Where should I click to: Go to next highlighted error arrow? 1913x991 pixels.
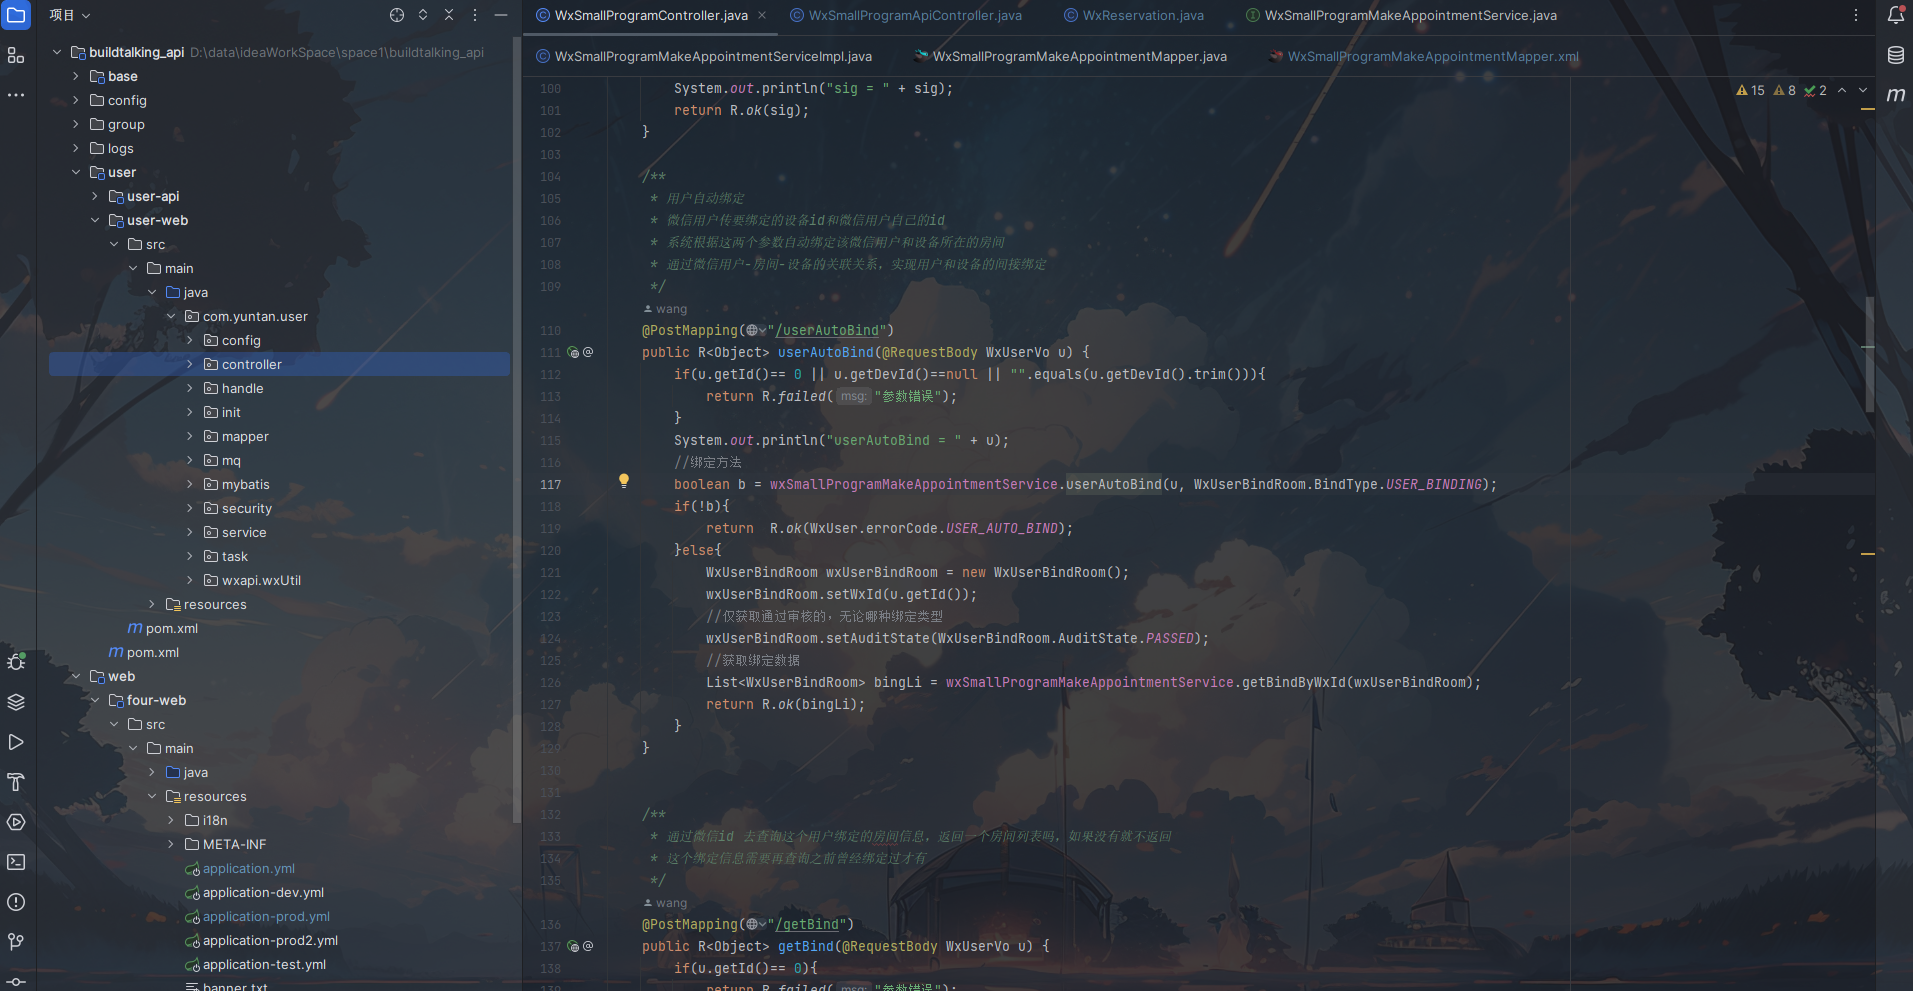(x=1863, y=90)
